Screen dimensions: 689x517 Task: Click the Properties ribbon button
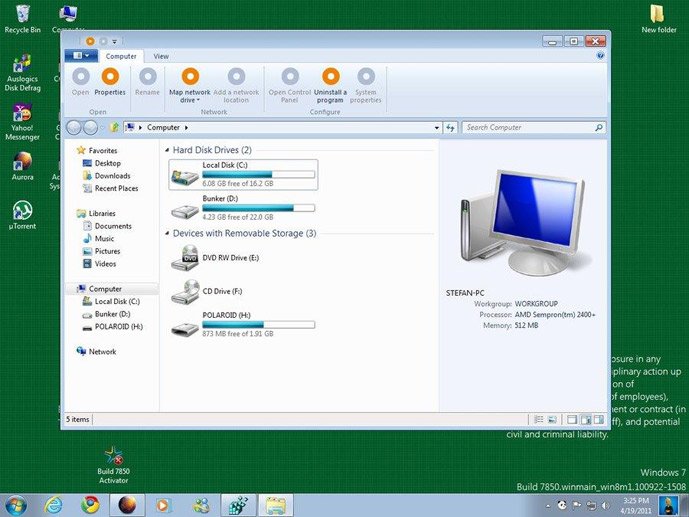point(110,82)
